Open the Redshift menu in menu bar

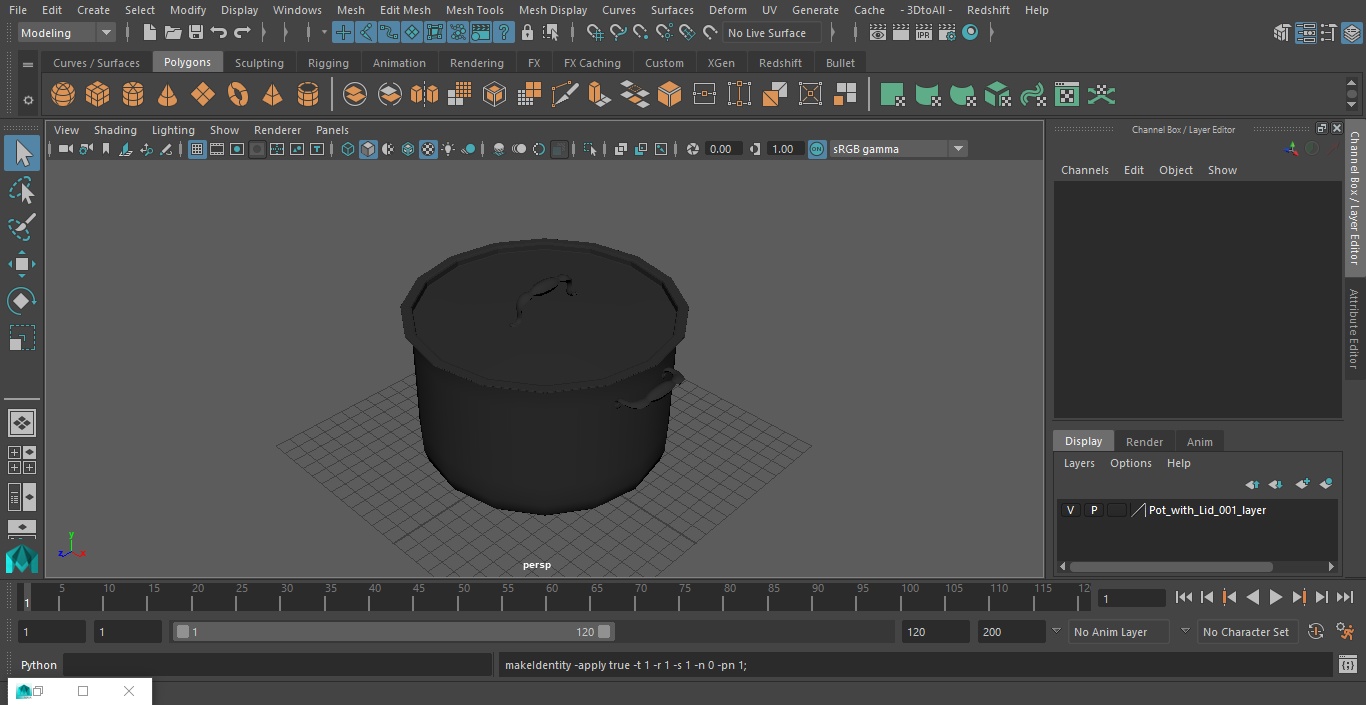[x=987, y=10]
